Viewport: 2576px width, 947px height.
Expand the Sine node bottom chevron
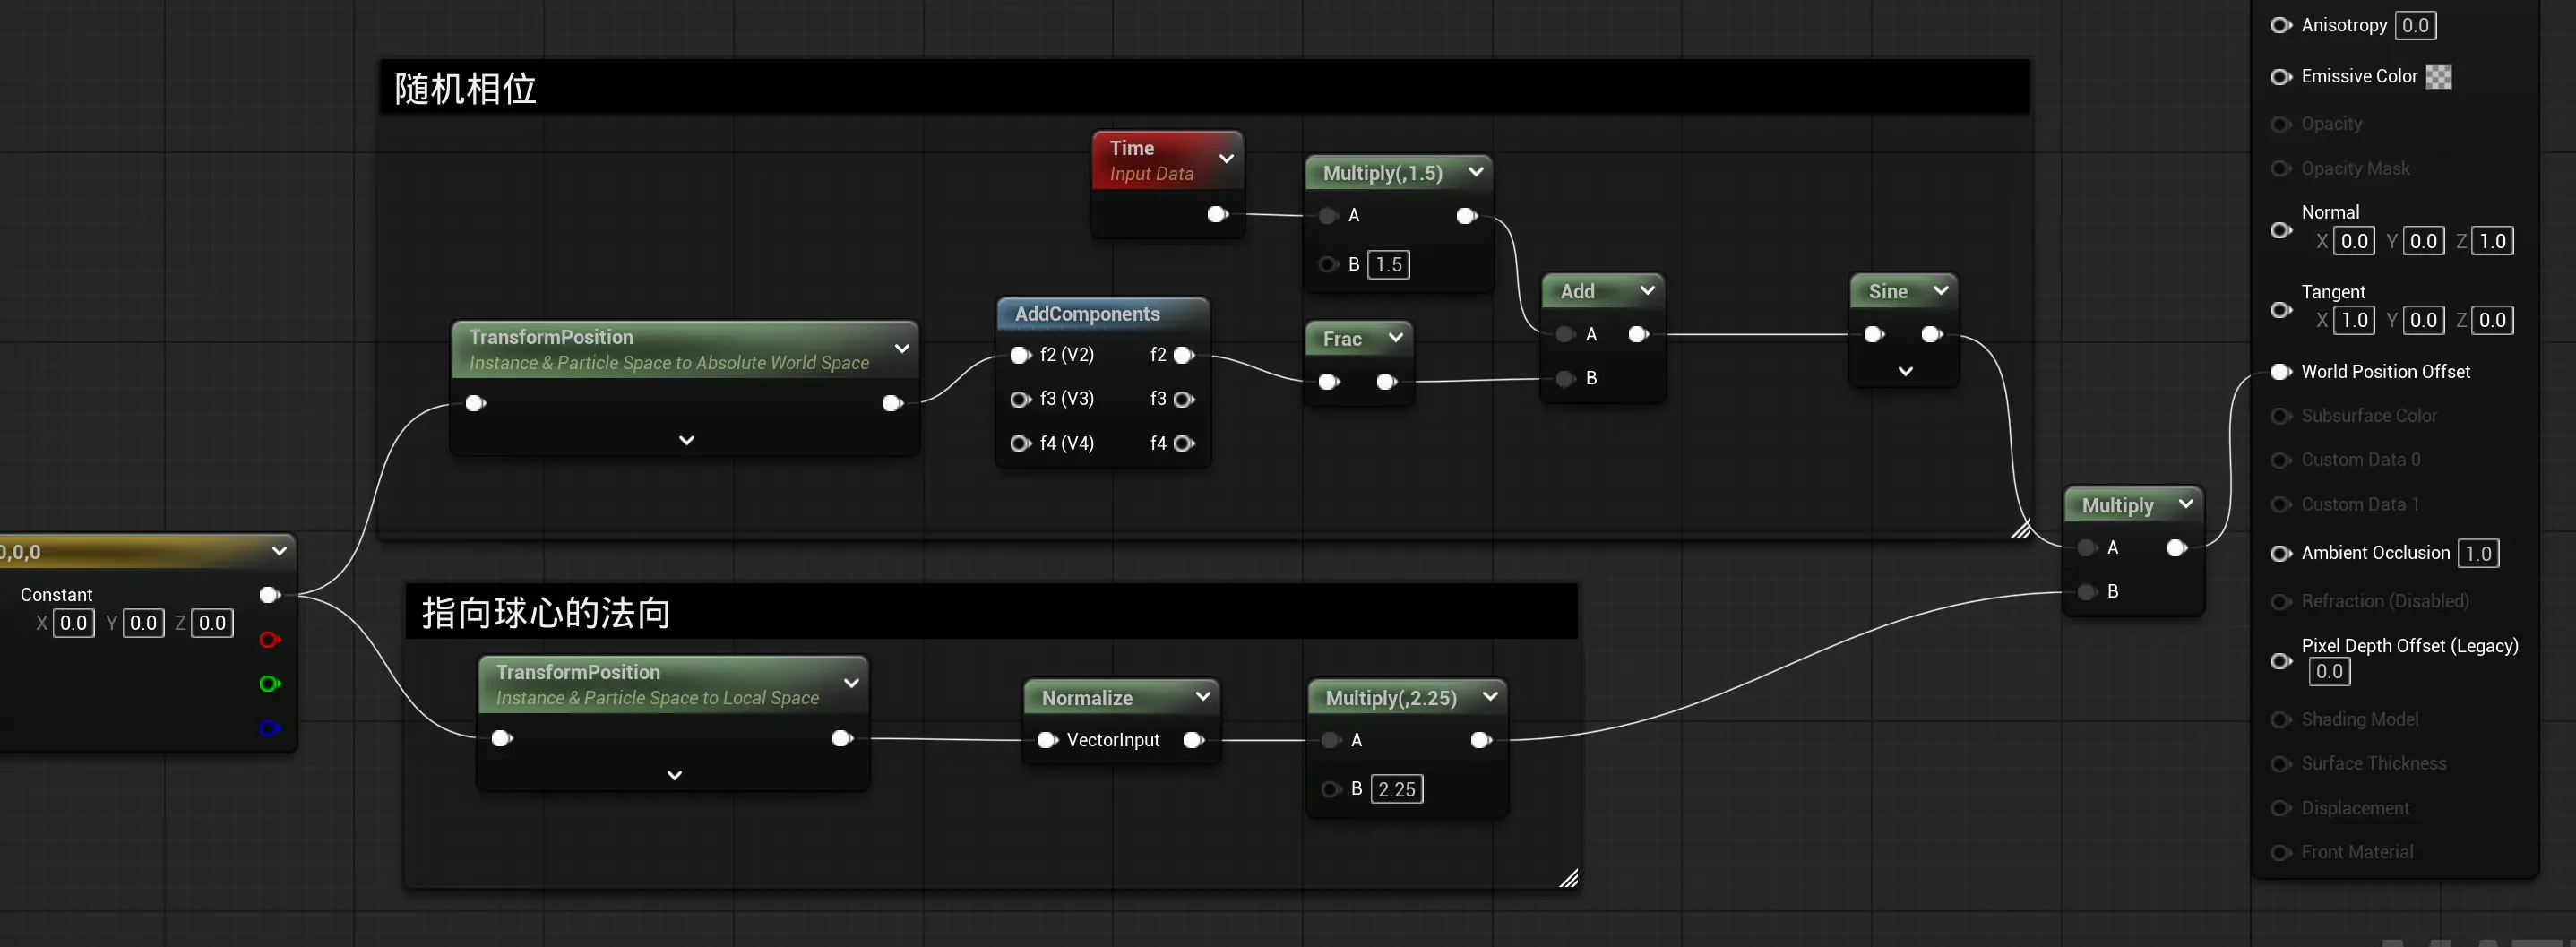1905,372
